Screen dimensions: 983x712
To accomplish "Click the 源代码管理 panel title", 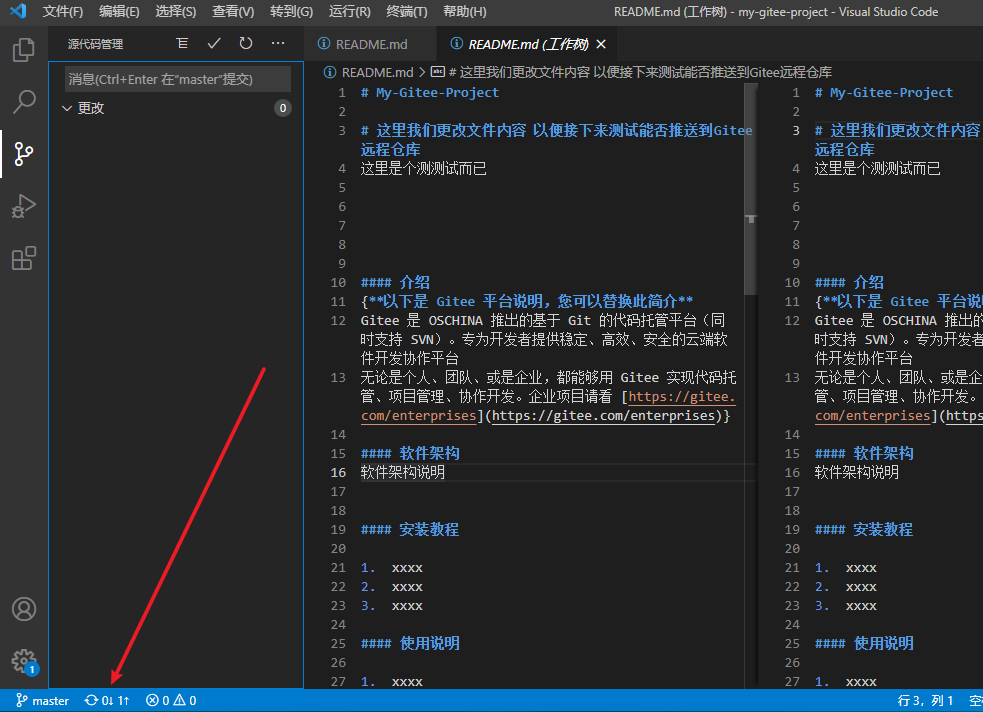I will pos(95,44).
